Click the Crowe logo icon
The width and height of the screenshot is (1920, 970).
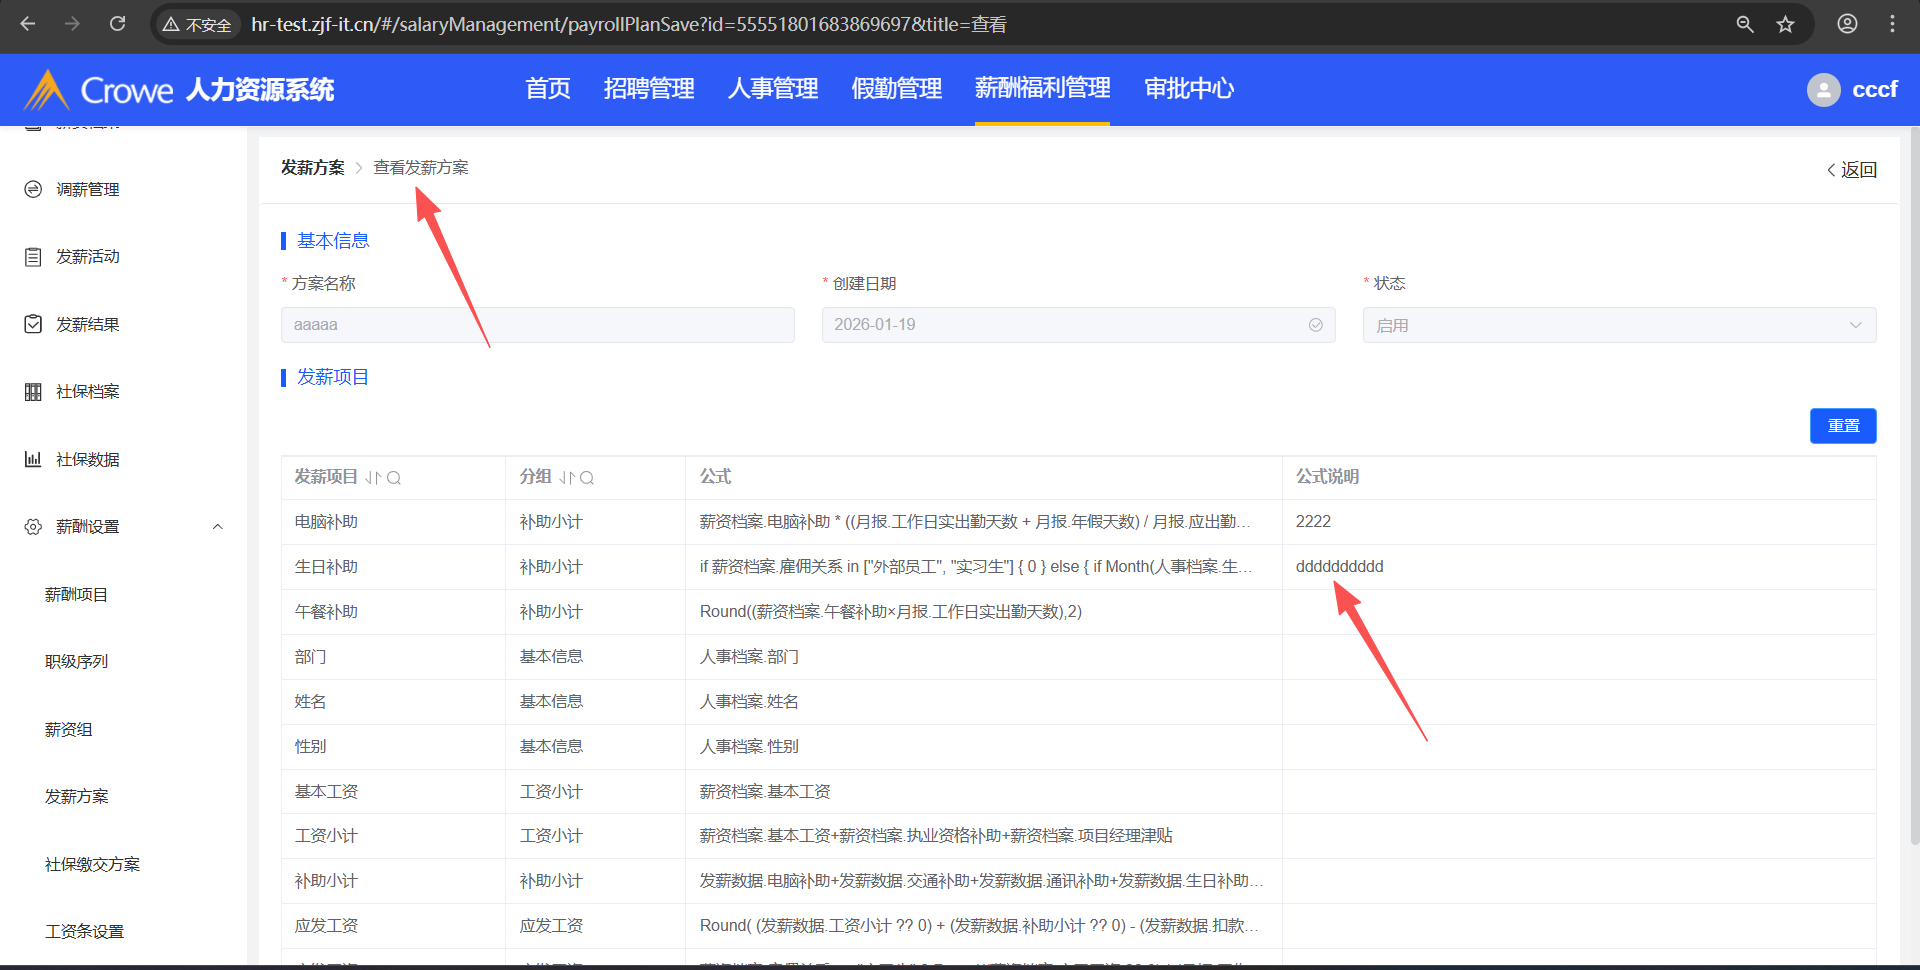pyautogui.click(x=46, y=90)
